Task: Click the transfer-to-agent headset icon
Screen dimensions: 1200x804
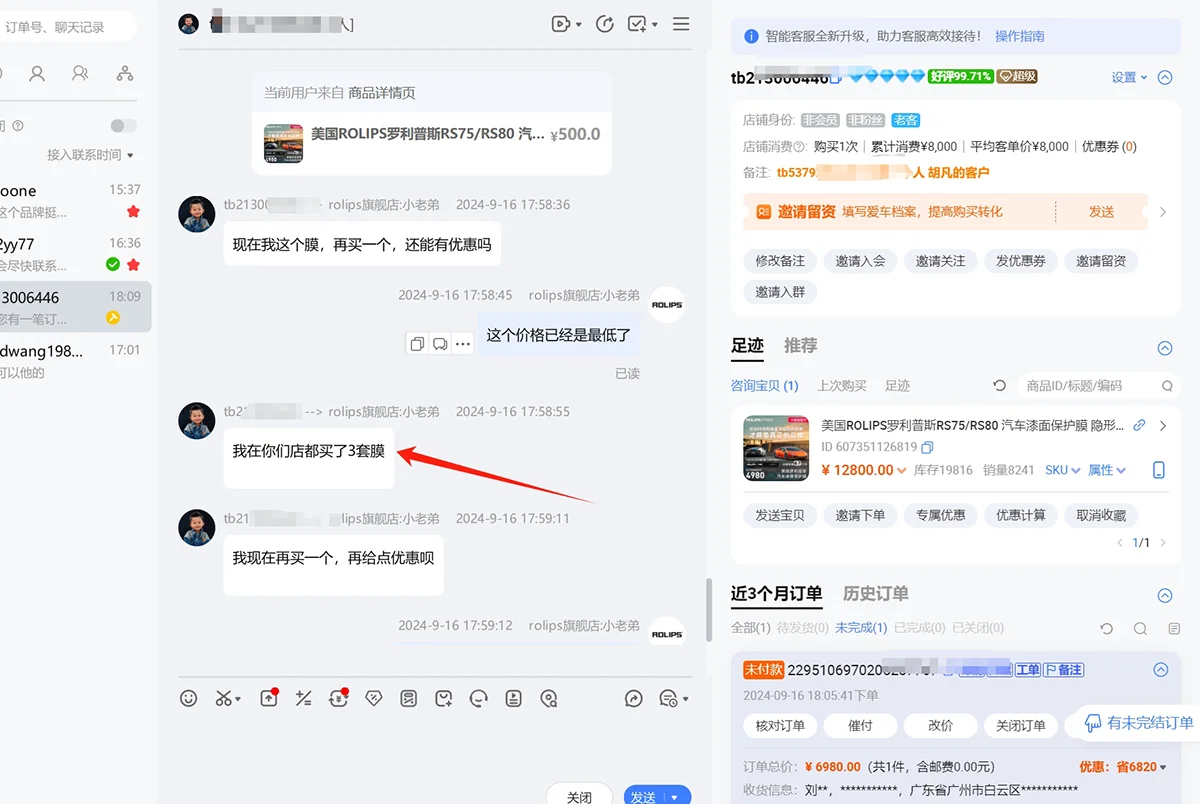Action: pyautogui.click(x=478, y=698)
